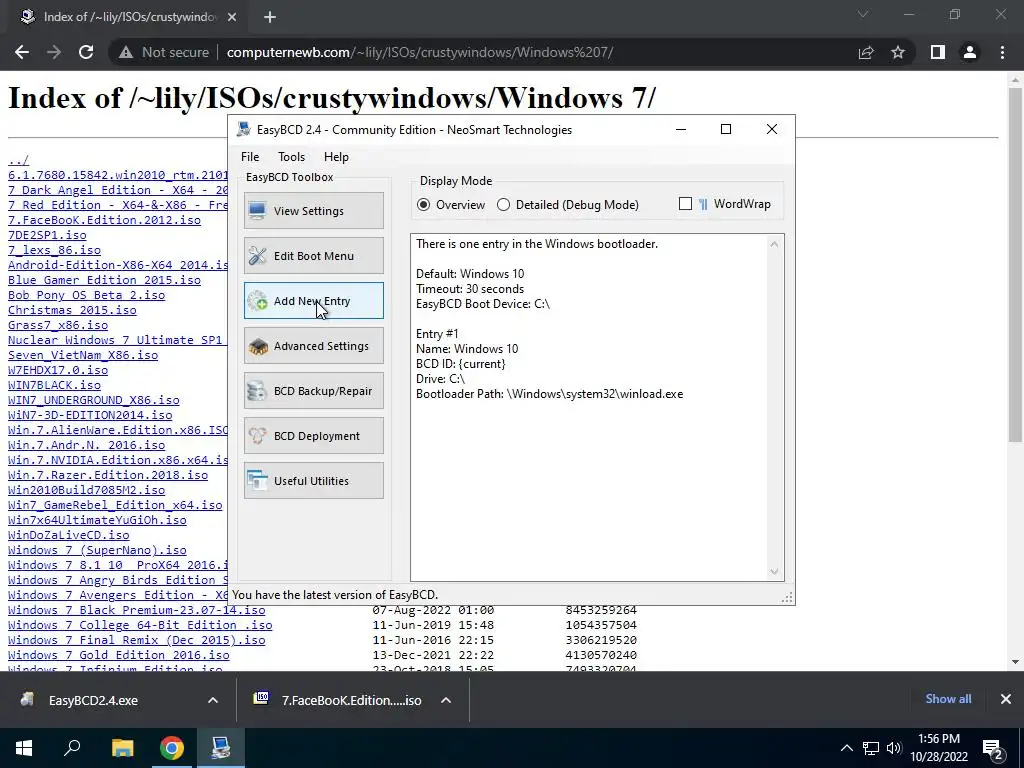This screenshot has width=1024, height=768.
Task: Open Advanced Settings in EasyBCD
Action: tap(313, 345)
